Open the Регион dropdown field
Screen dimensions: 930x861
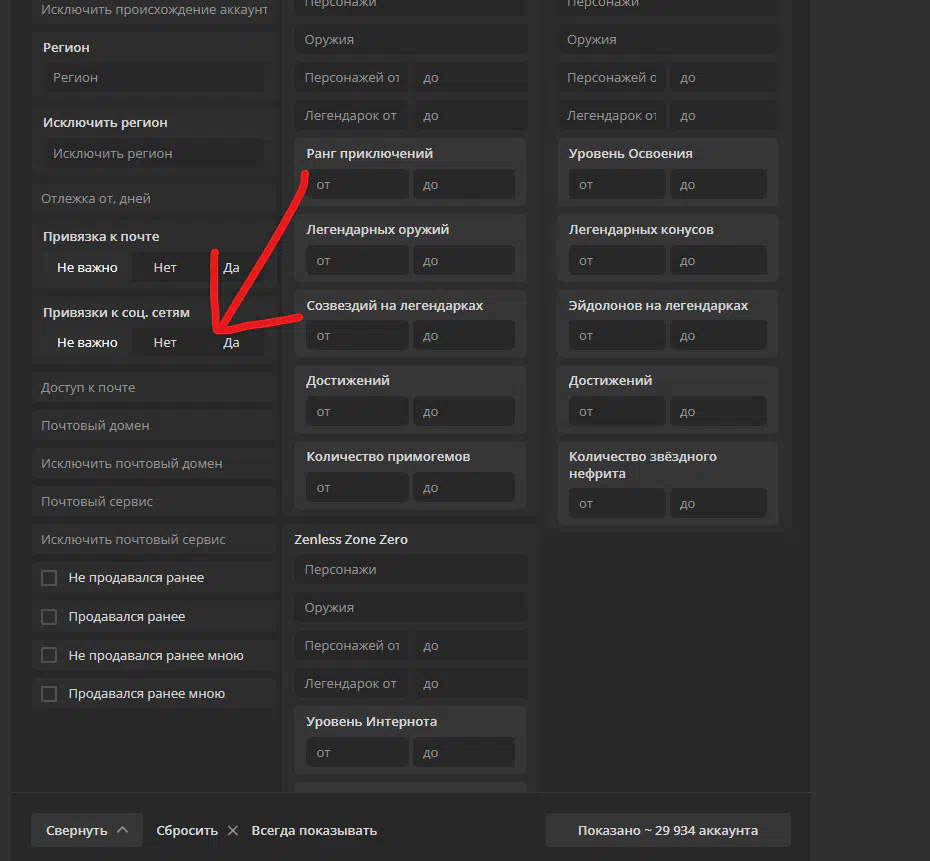pyautogui.click(x=154, y=78)
